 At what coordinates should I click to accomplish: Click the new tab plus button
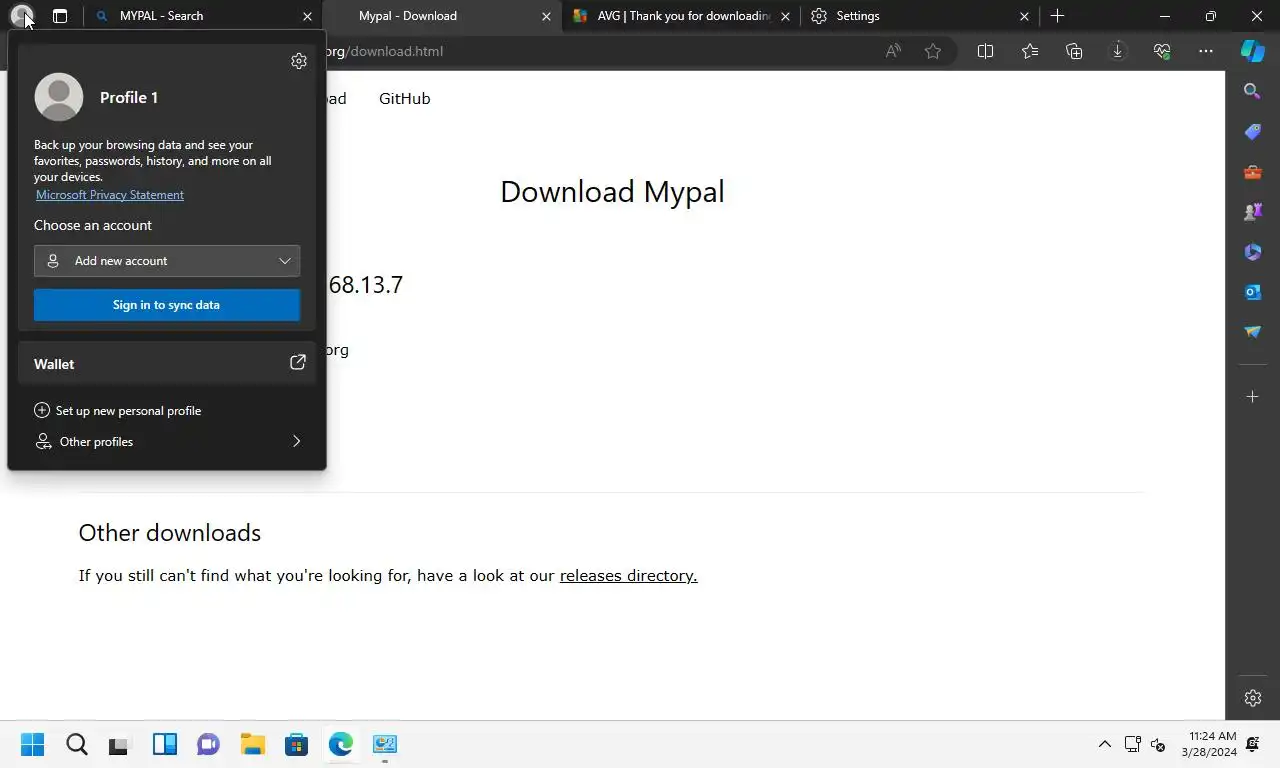click(x=1057, y=16)
